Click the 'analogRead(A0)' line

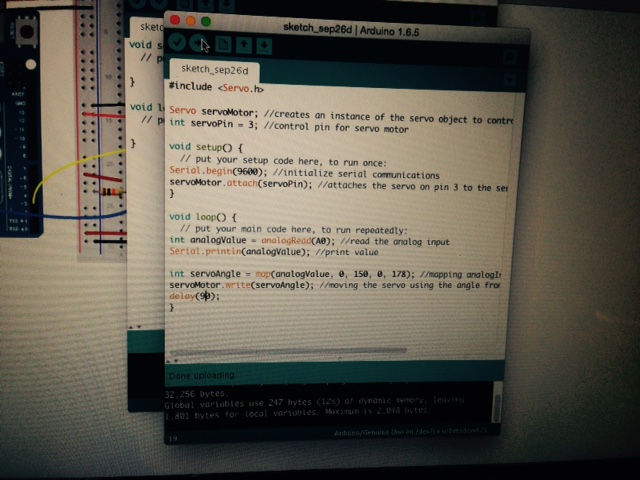pyautogui.click(x=309, y=241)
